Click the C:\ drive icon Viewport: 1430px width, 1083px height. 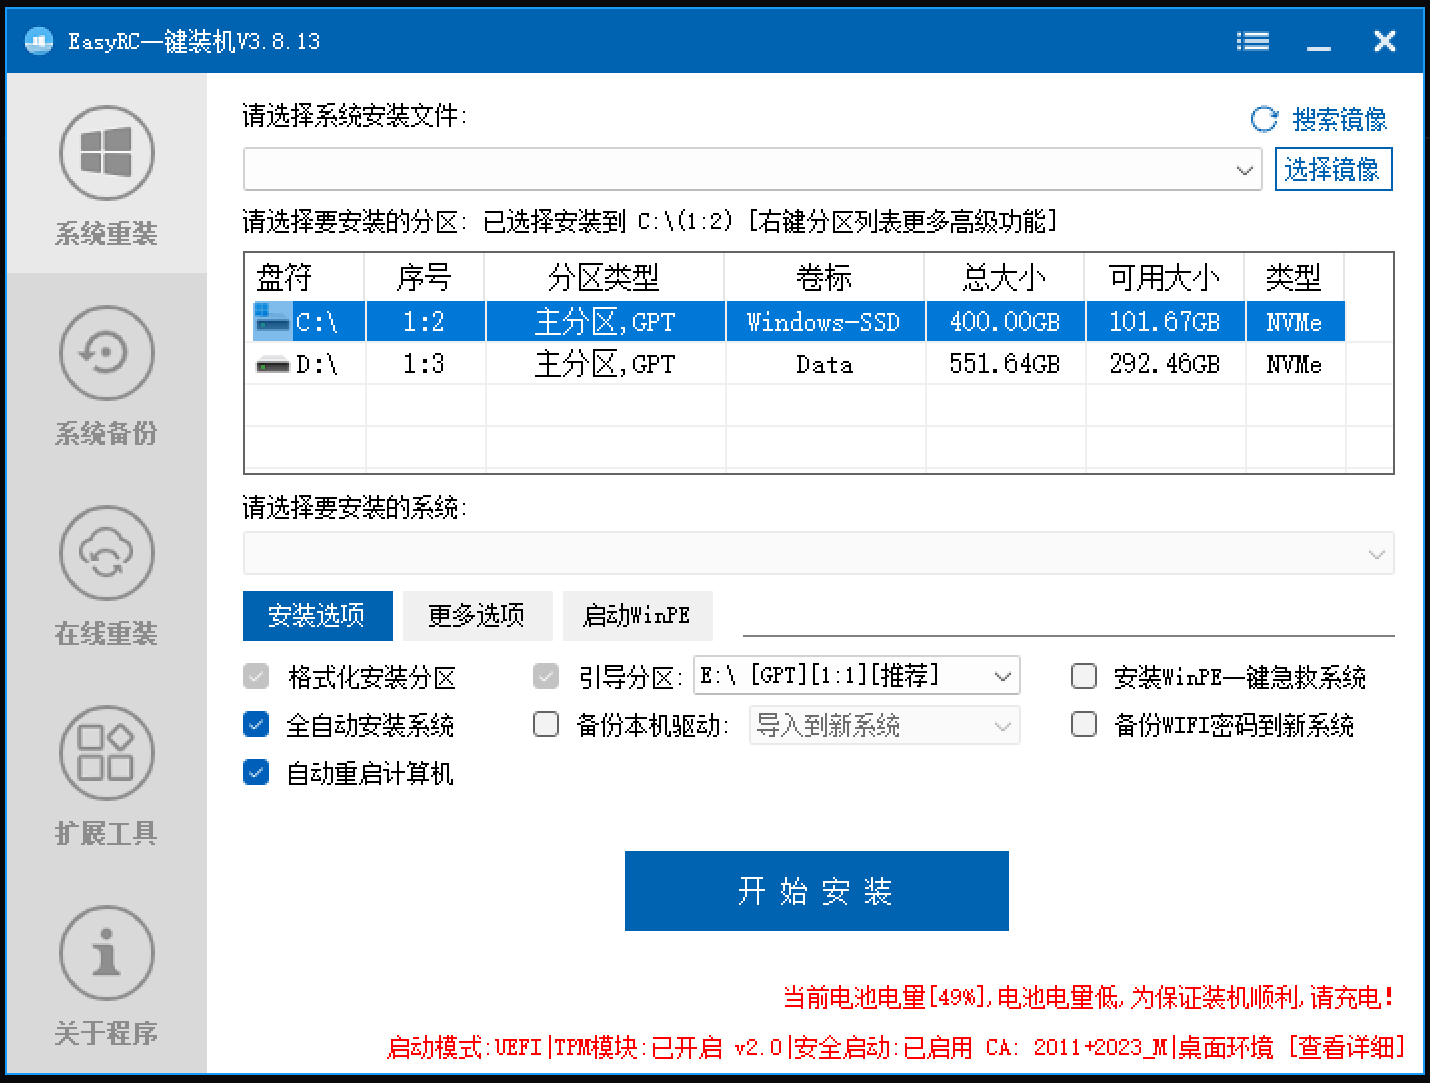point(272,321)
